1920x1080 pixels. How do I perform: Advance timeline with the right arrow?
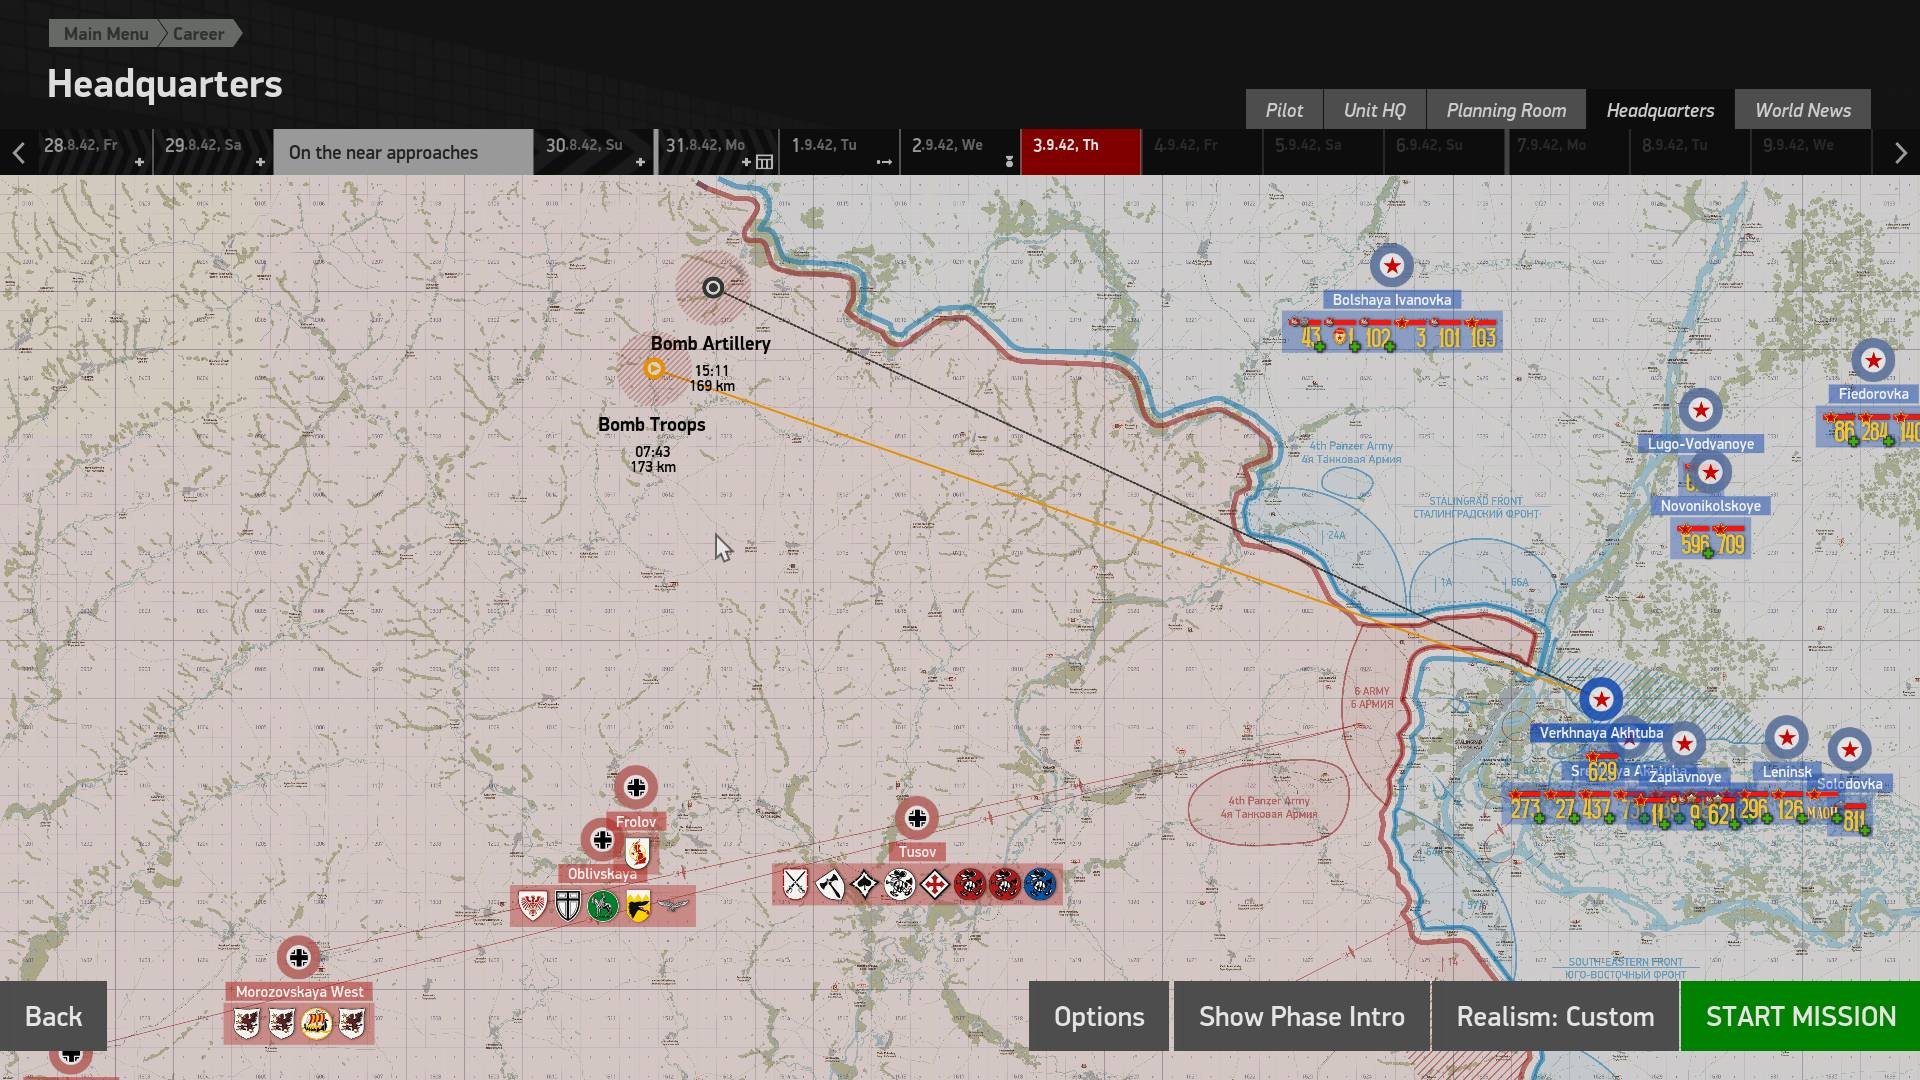(1901, 153)
